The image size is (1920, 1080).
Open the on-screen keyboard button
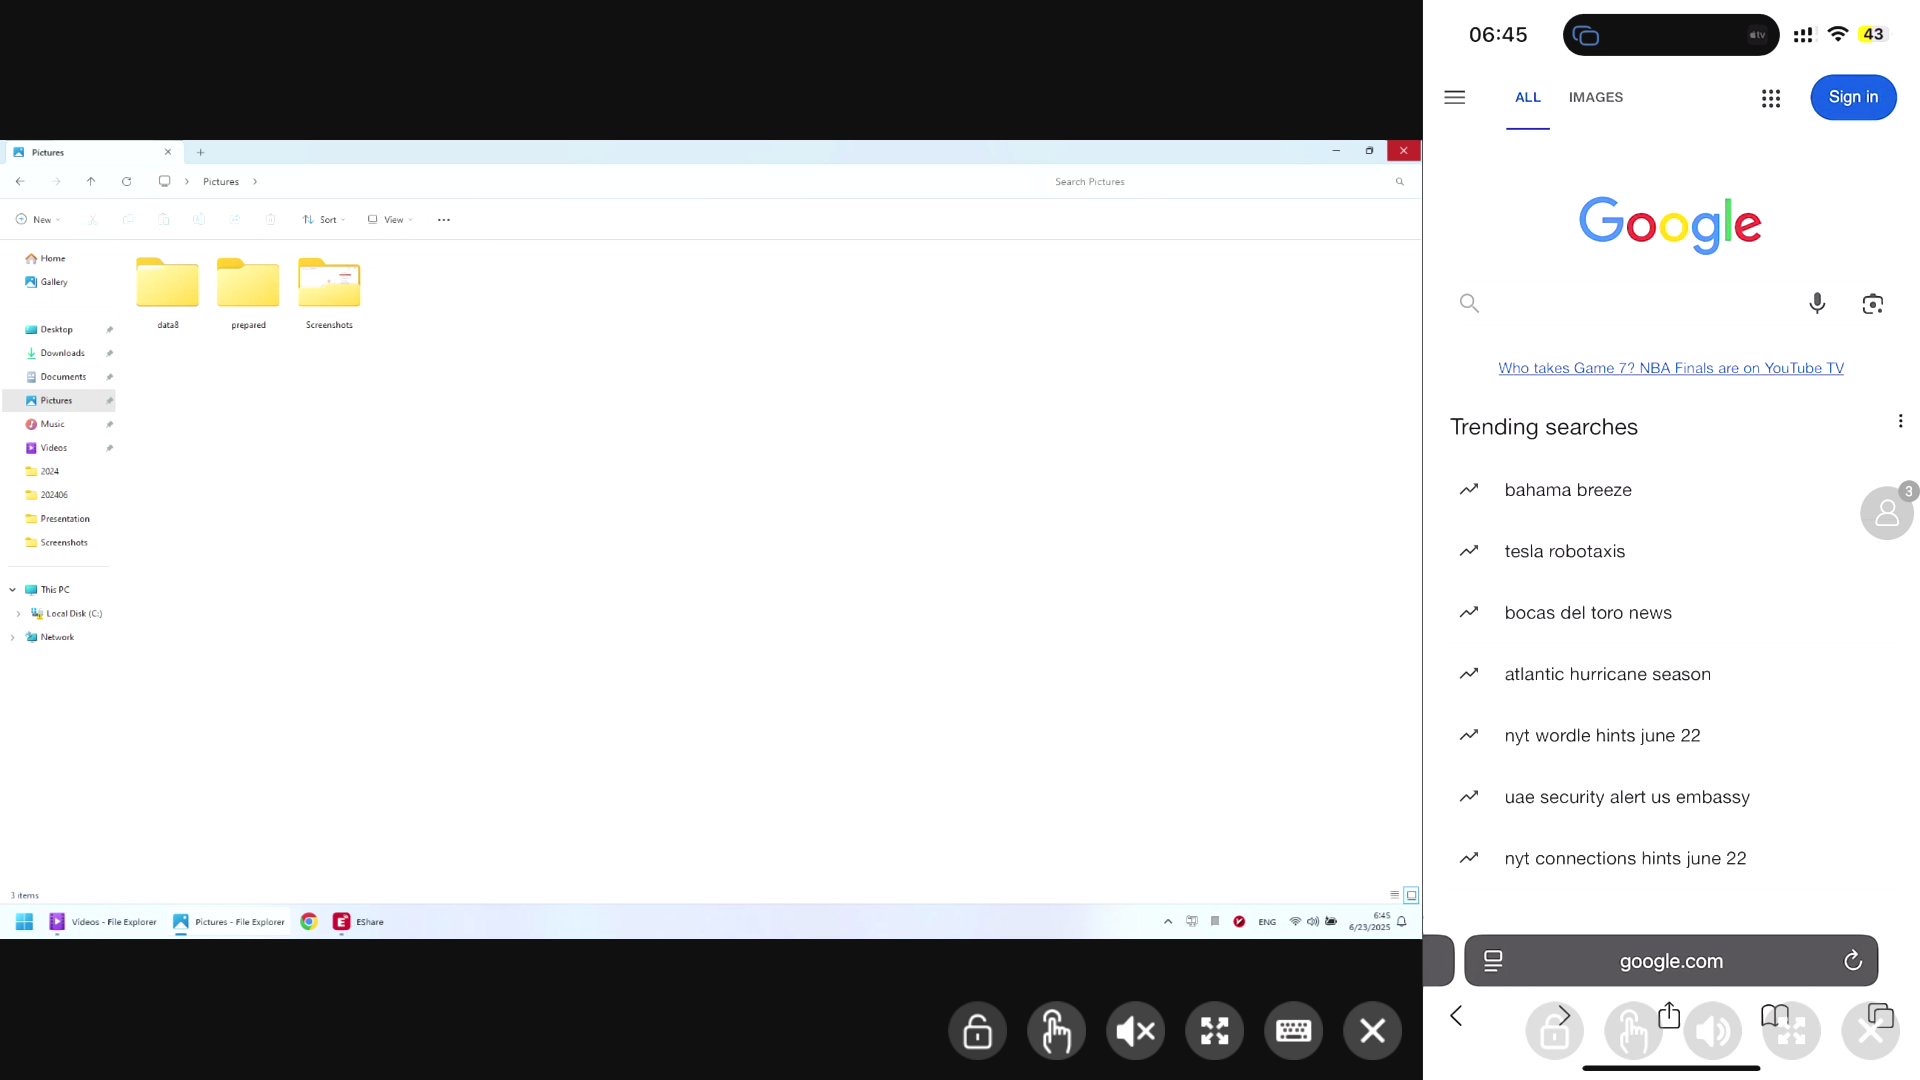(x=1293, y=1031)
